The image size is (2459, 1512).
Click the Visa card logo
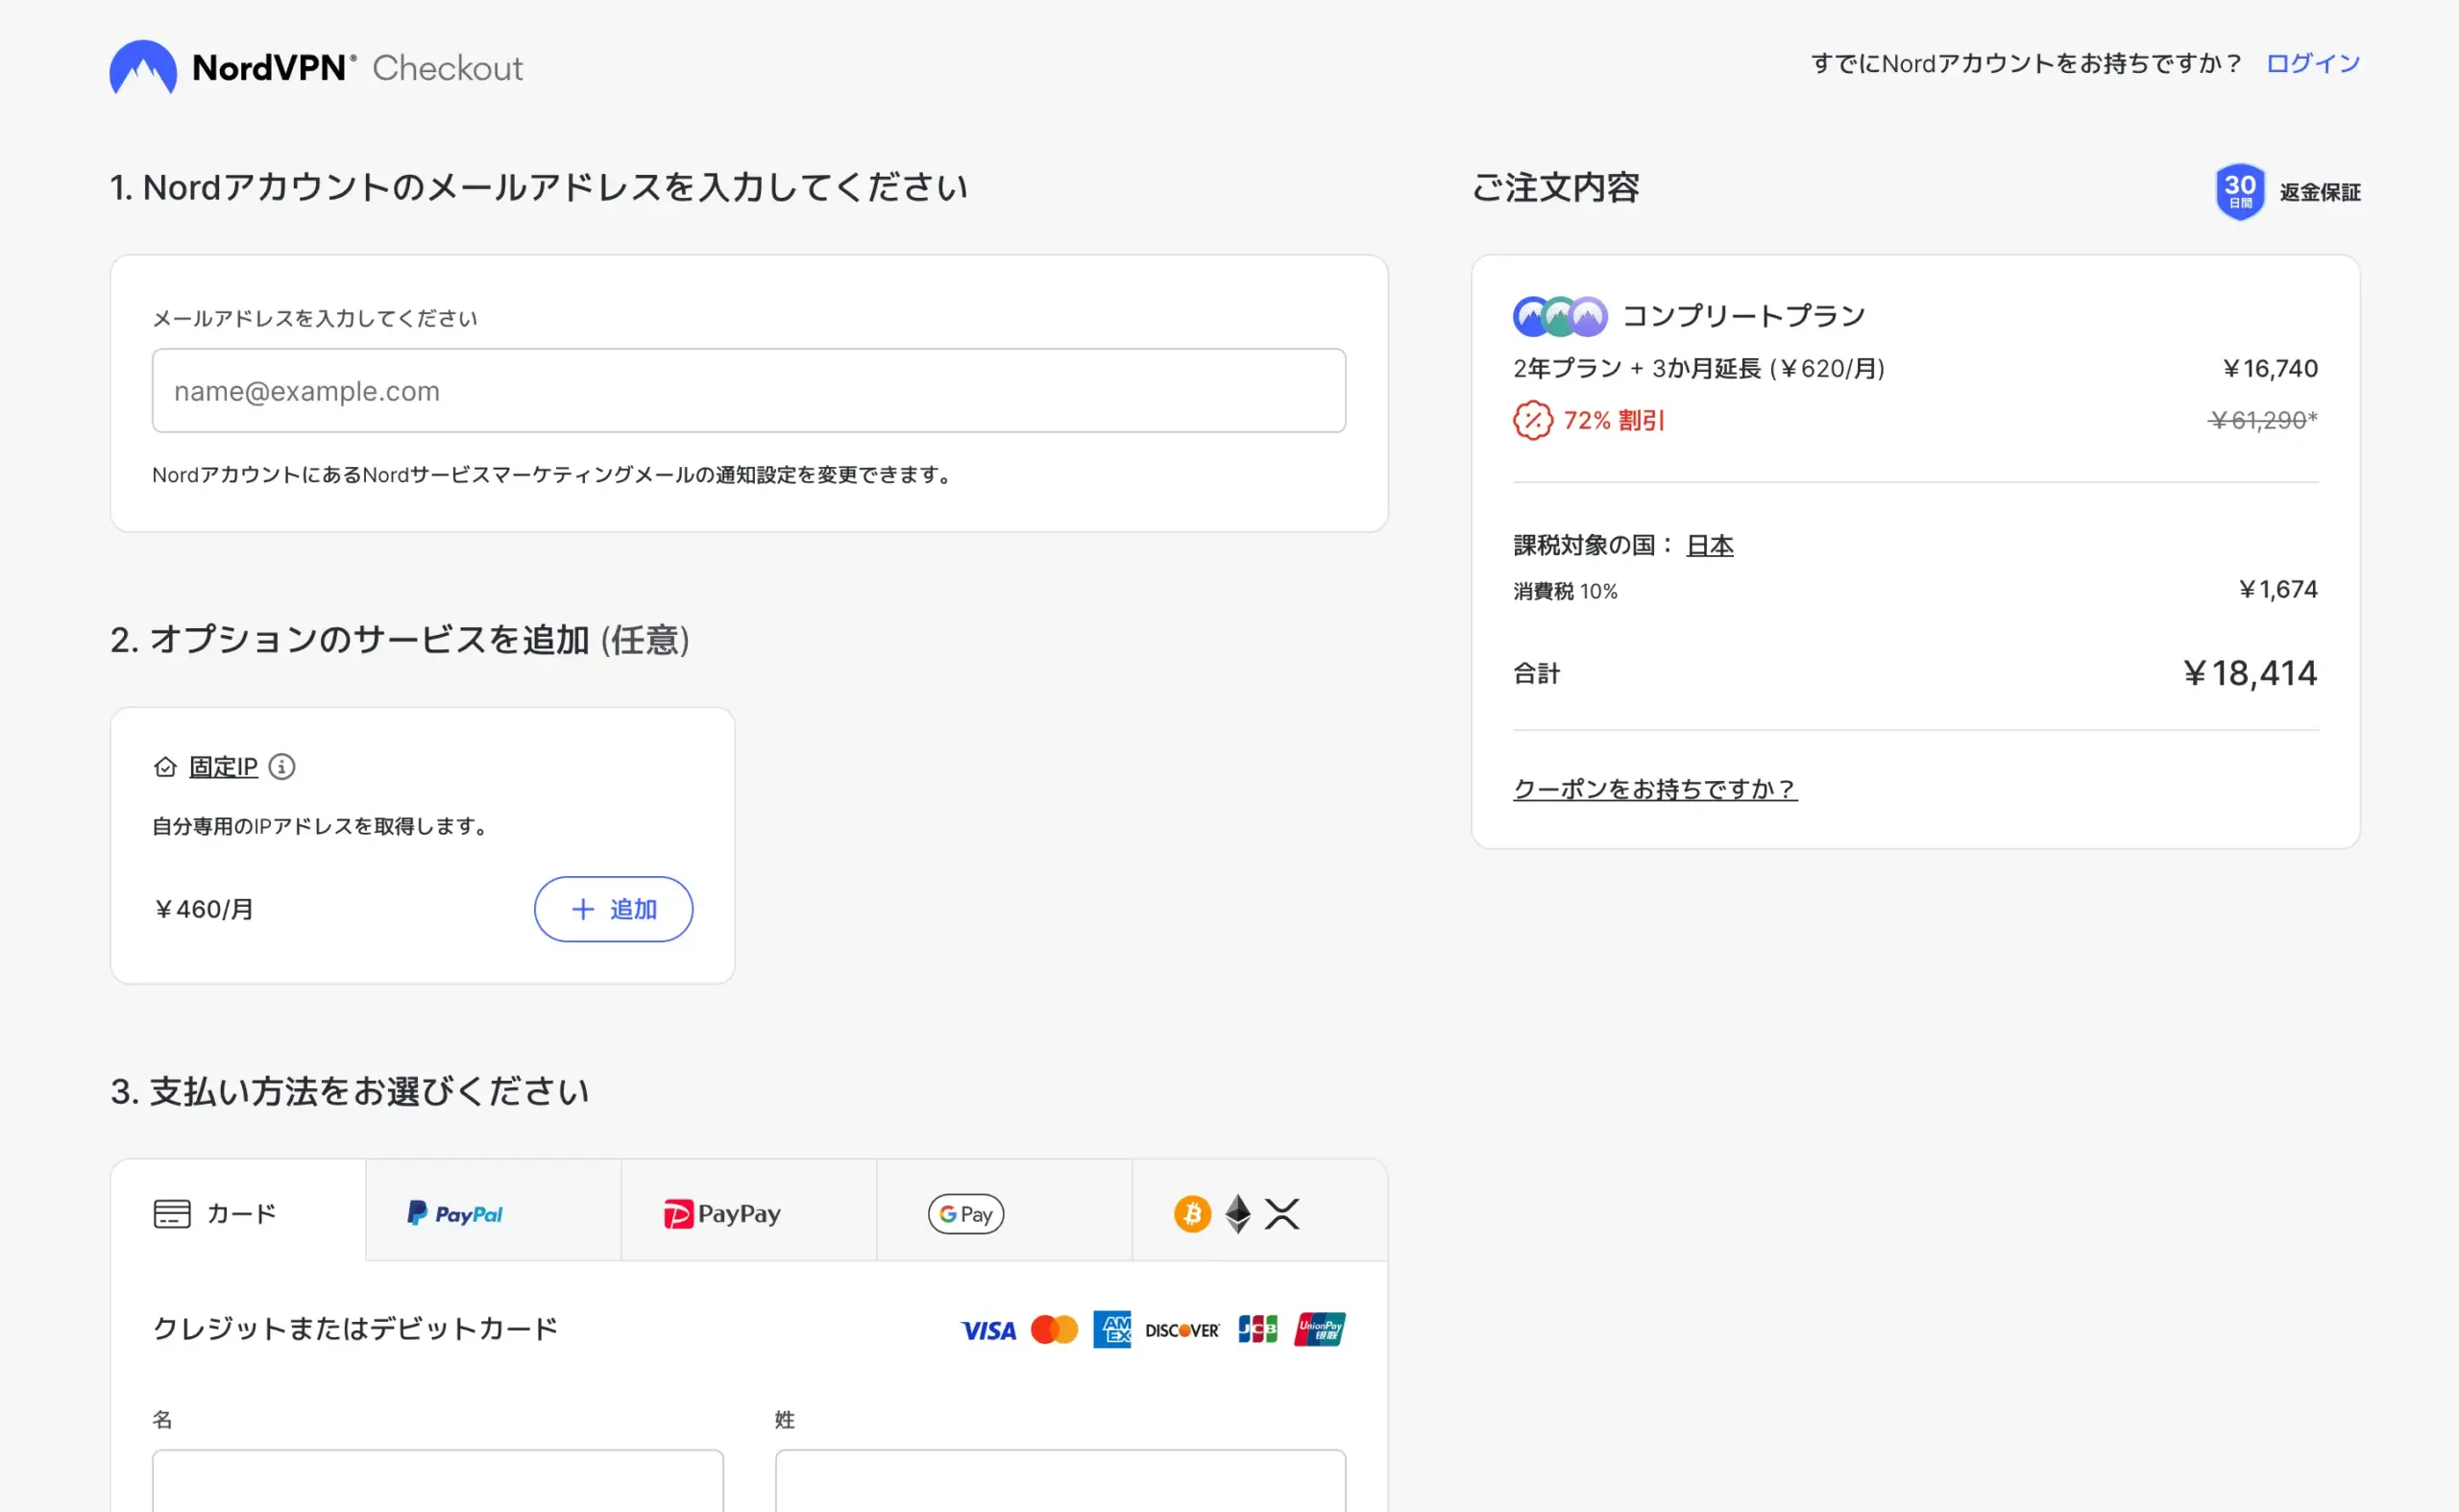tap(988, 1330)
